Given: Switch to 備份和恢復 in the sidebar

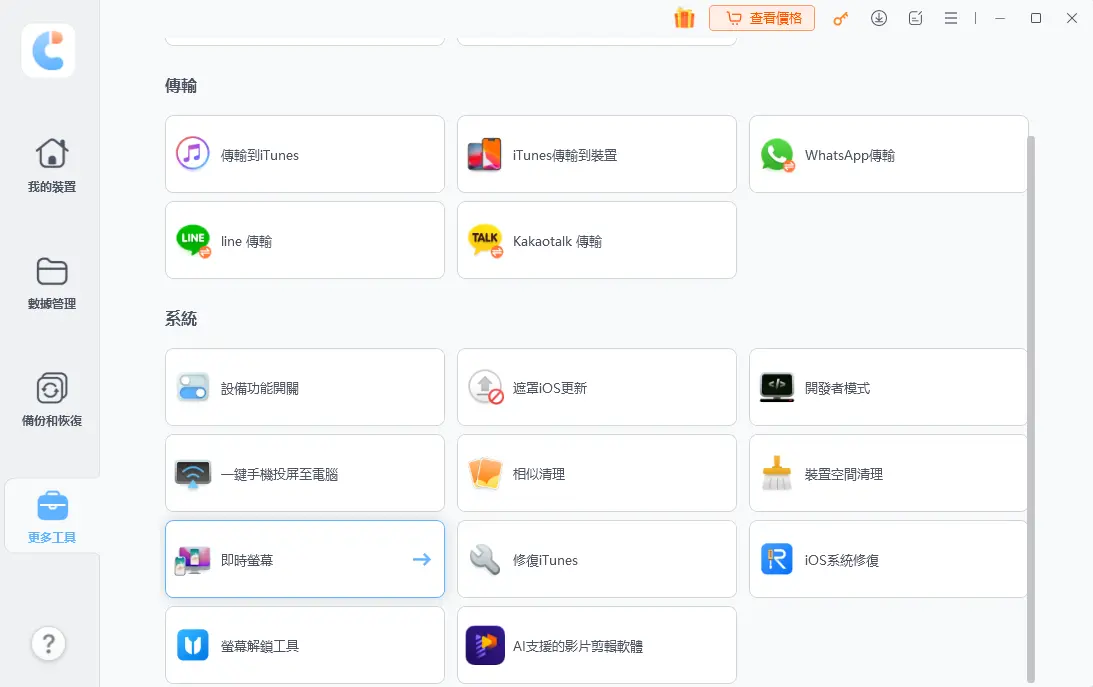Looking at the screenshot, I should [52, 400].
